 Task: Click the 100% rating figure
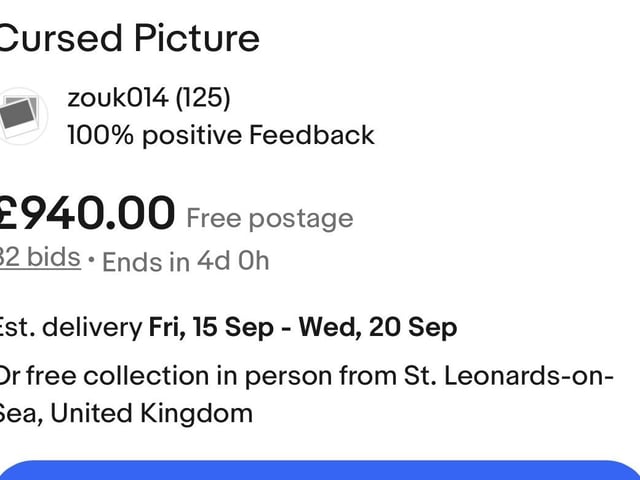click(x=100, y=135)
